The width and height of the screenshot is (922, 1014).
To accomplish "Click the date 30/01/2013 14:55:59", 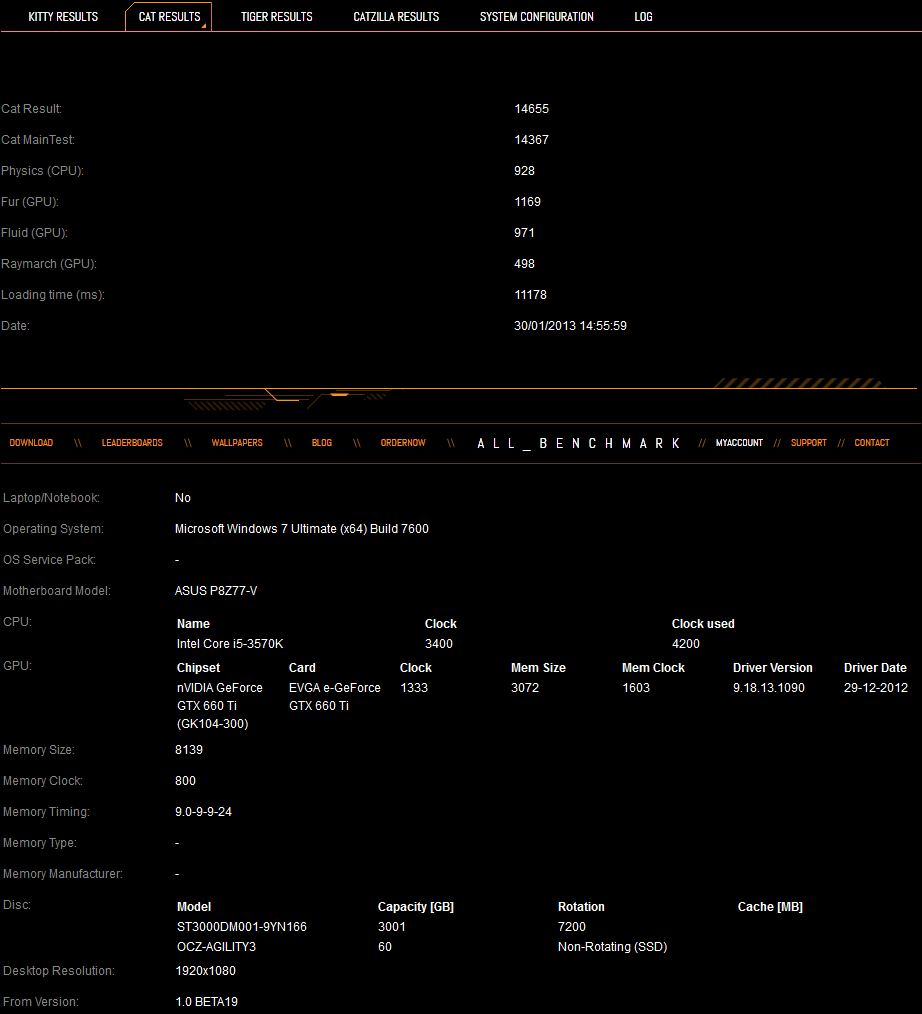I will pyautogui.click(x=570, y=326).
